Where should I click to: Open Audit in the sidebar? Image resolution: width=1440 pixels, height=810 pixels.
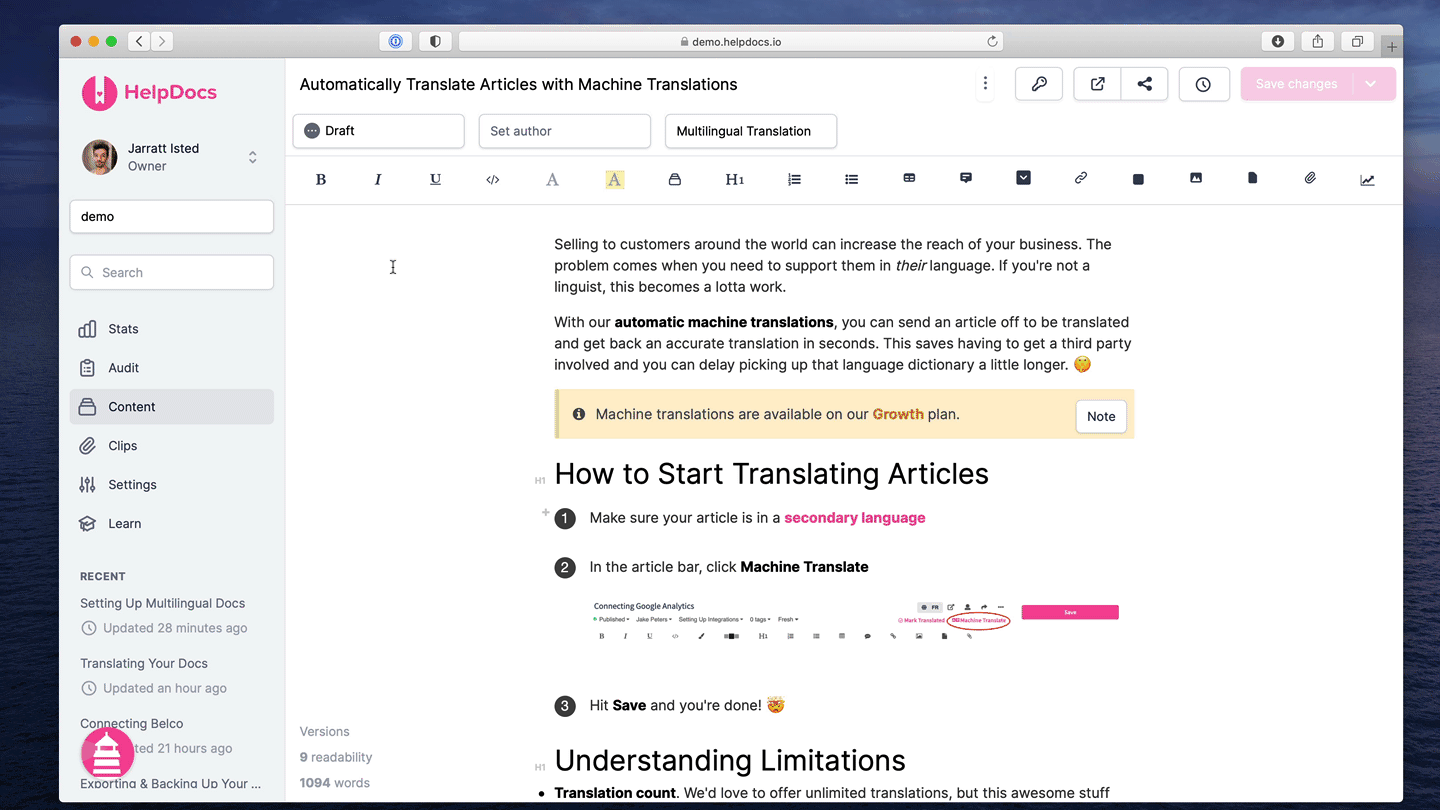point(171,368)
